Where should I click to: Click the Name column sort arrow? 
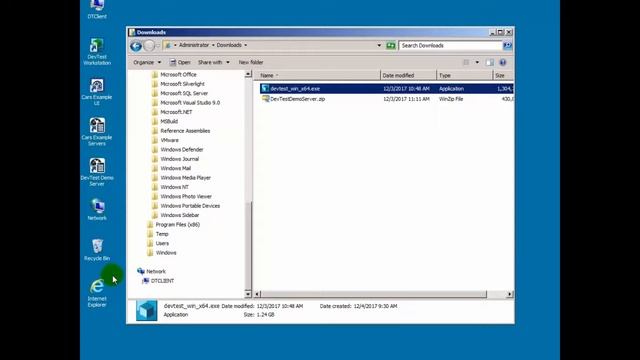[277, 76]
